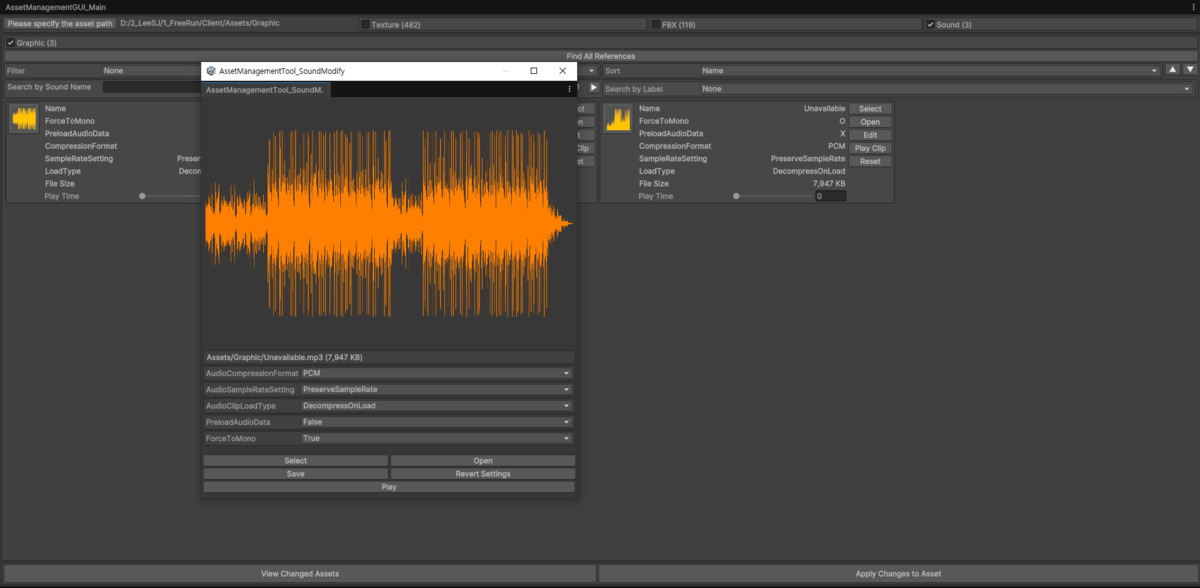The width and height of the screenshot is (1200, 588).
Task: Click the Apply Changes to Asset button
Action: pyautogui.click(x=898, y=574)
